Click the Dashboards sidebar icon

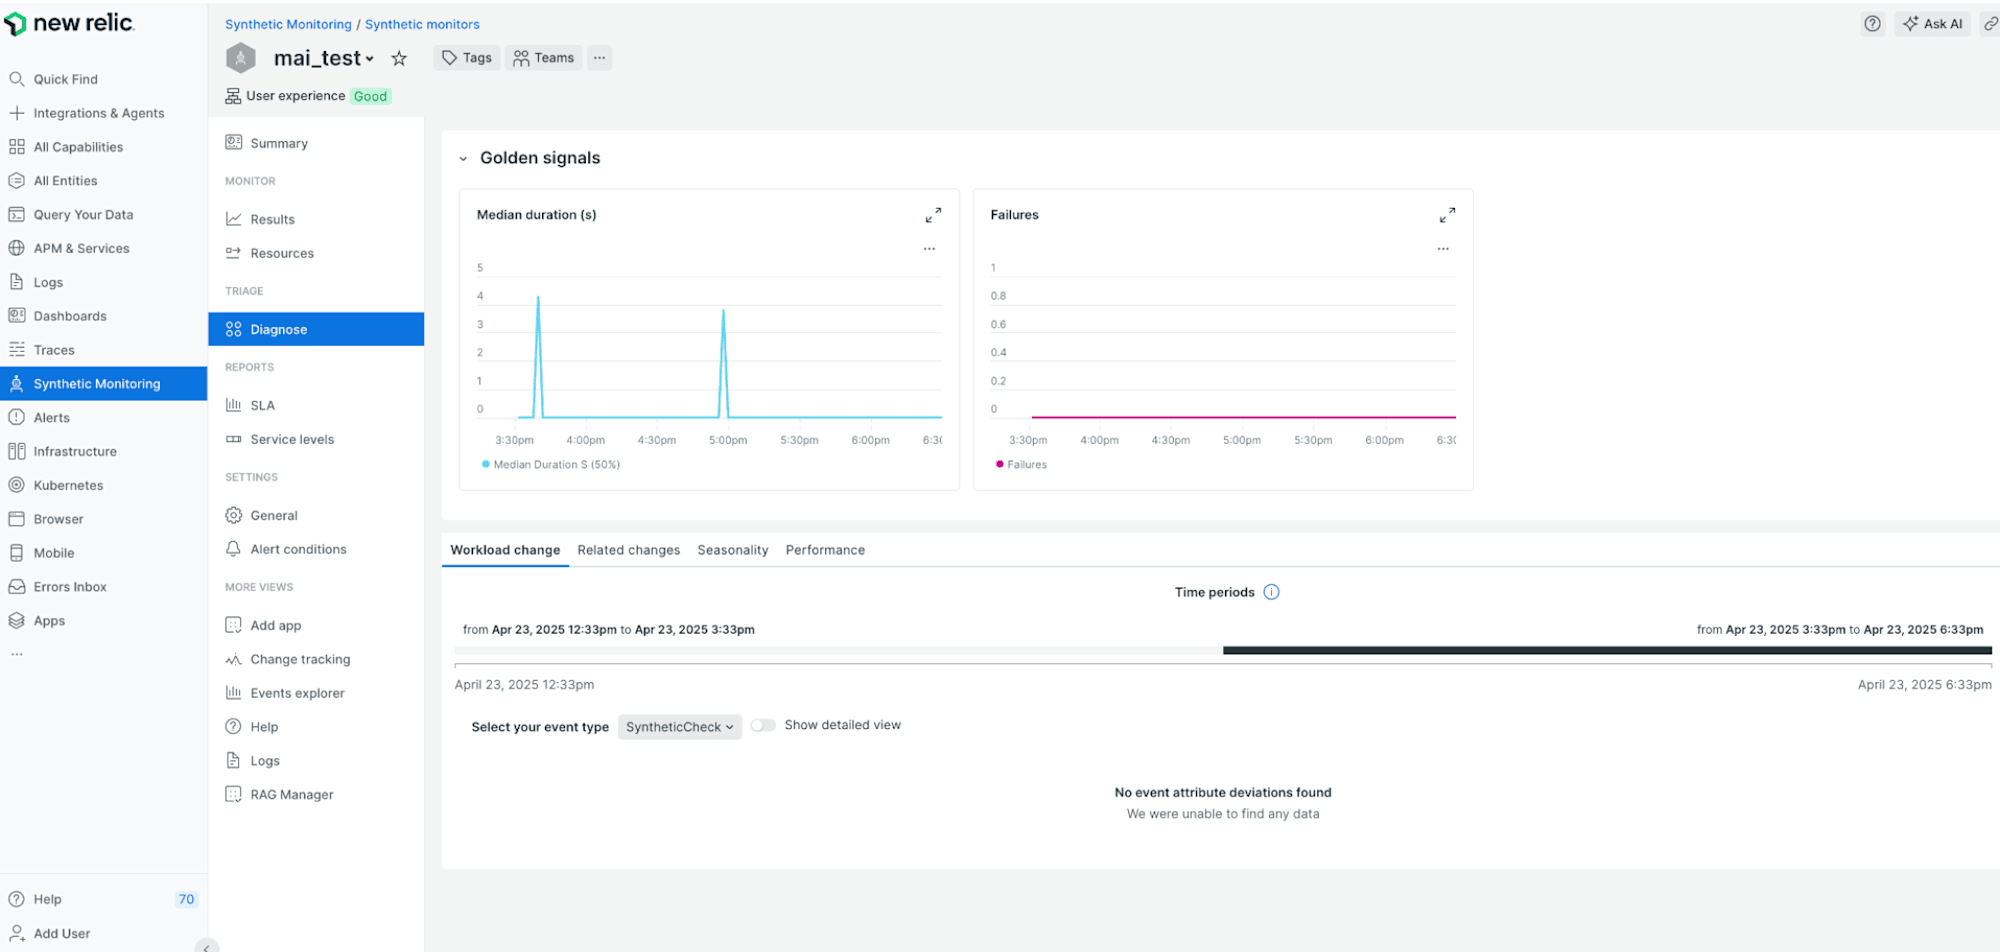tap(17, 316)
